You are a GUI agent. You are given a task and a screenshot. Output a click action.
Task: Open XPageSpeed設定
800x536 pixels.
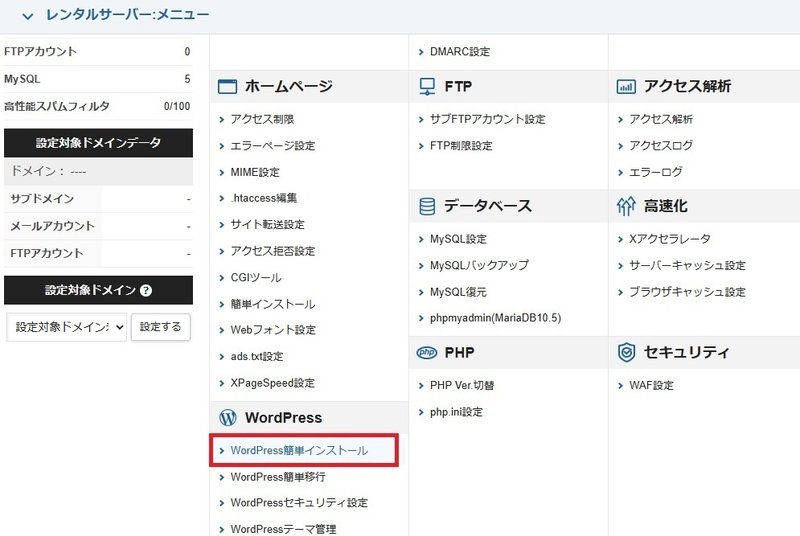(x=272, y=383)
